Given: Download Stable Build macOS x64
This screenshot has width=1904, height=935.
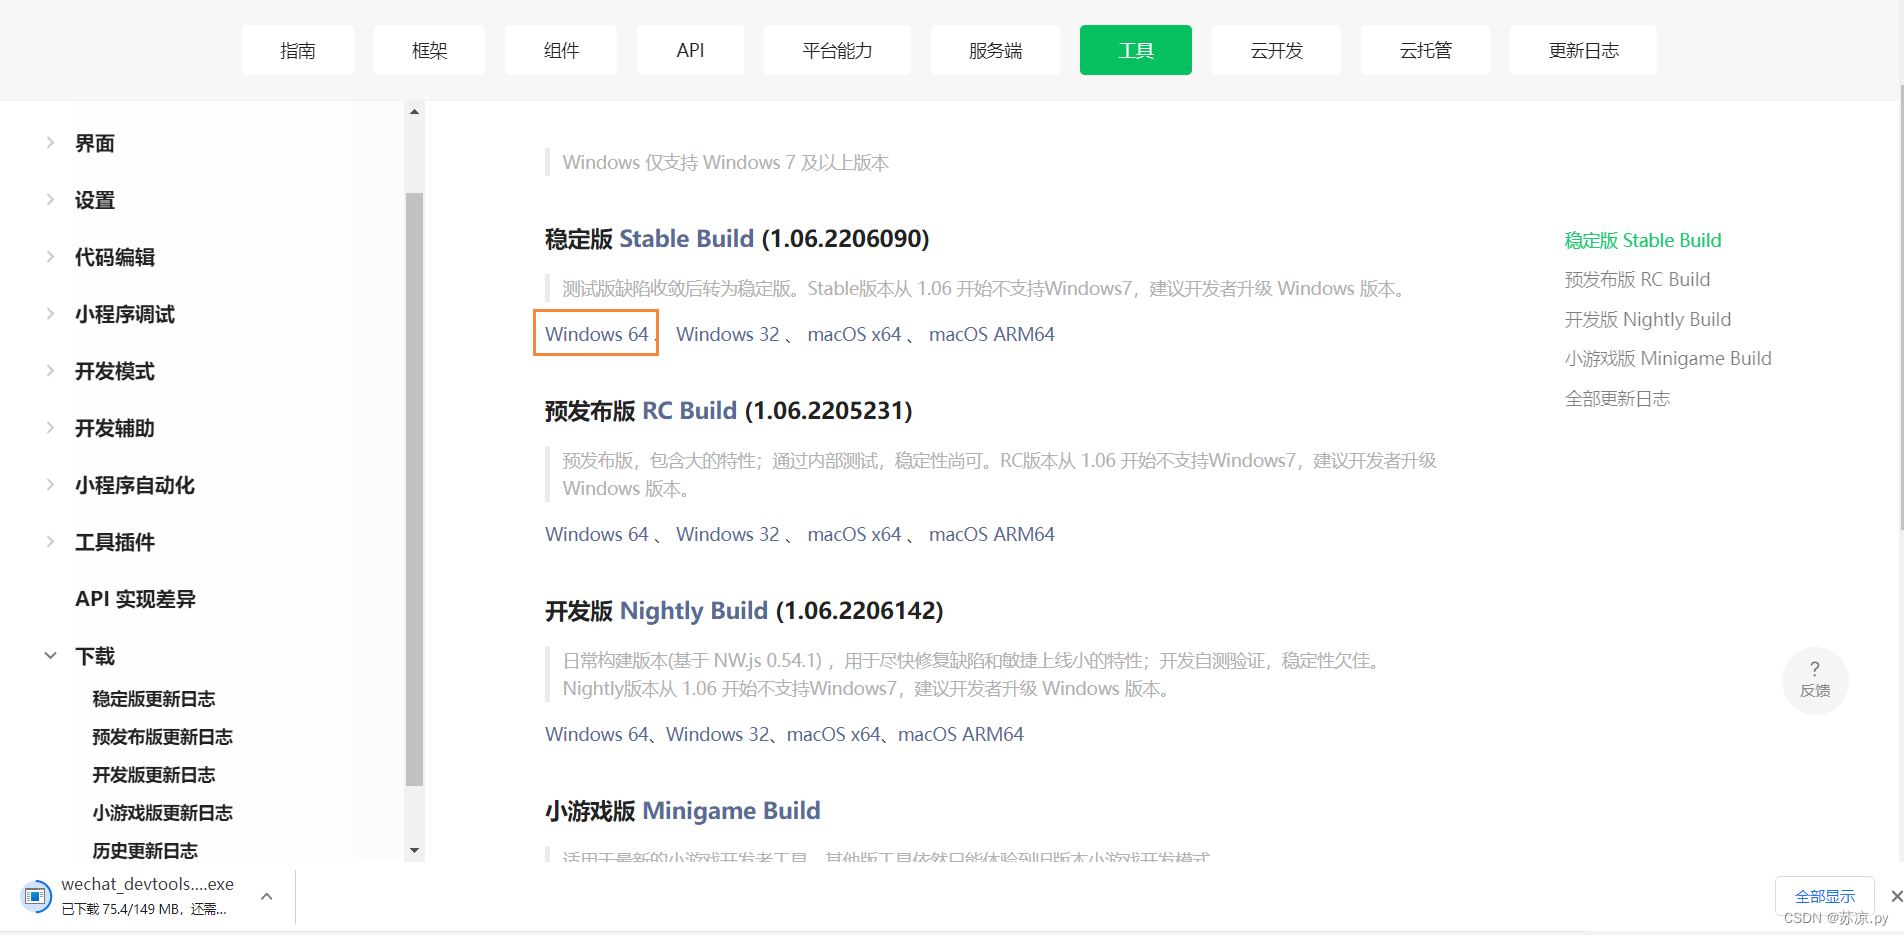Looking at the screenshot, I should (854, 334).
